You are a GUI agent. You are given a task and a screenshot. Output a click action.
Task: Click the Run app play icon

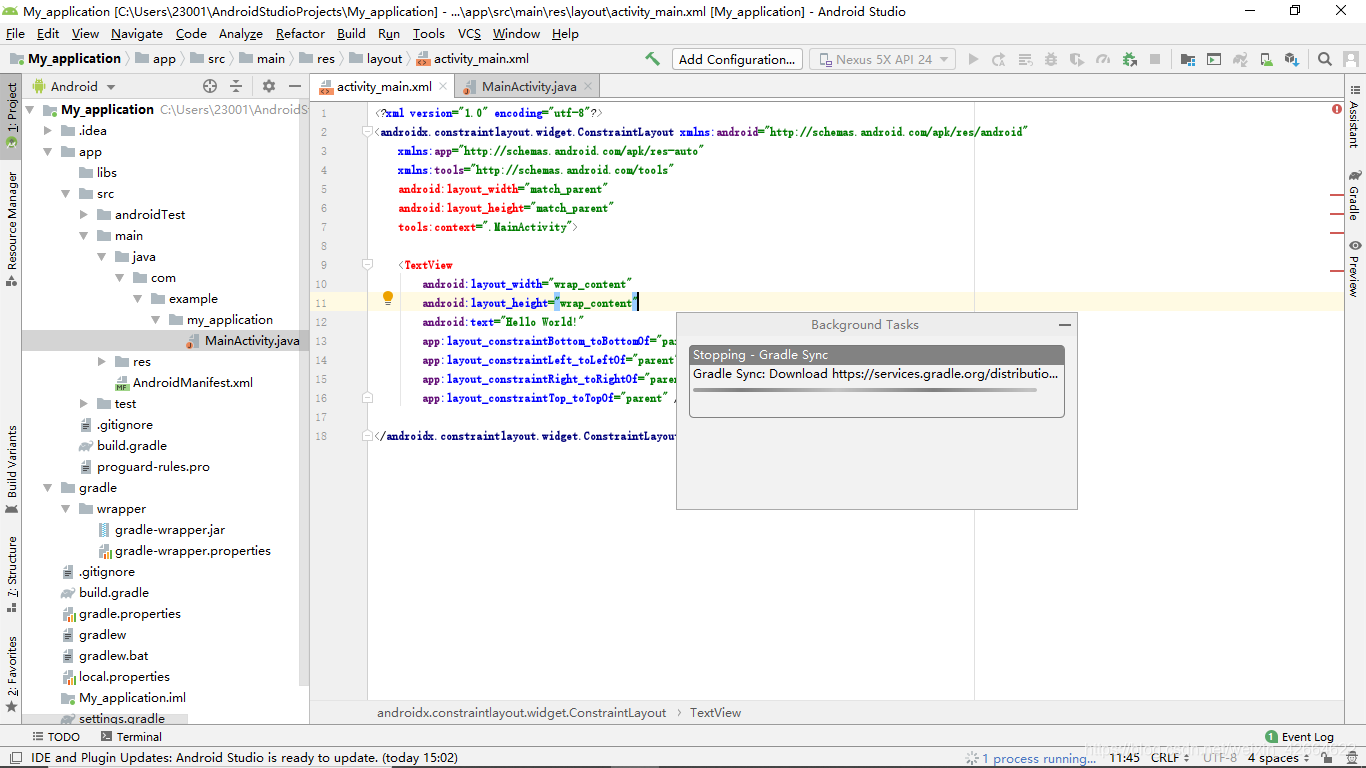(x=973, y=59)
